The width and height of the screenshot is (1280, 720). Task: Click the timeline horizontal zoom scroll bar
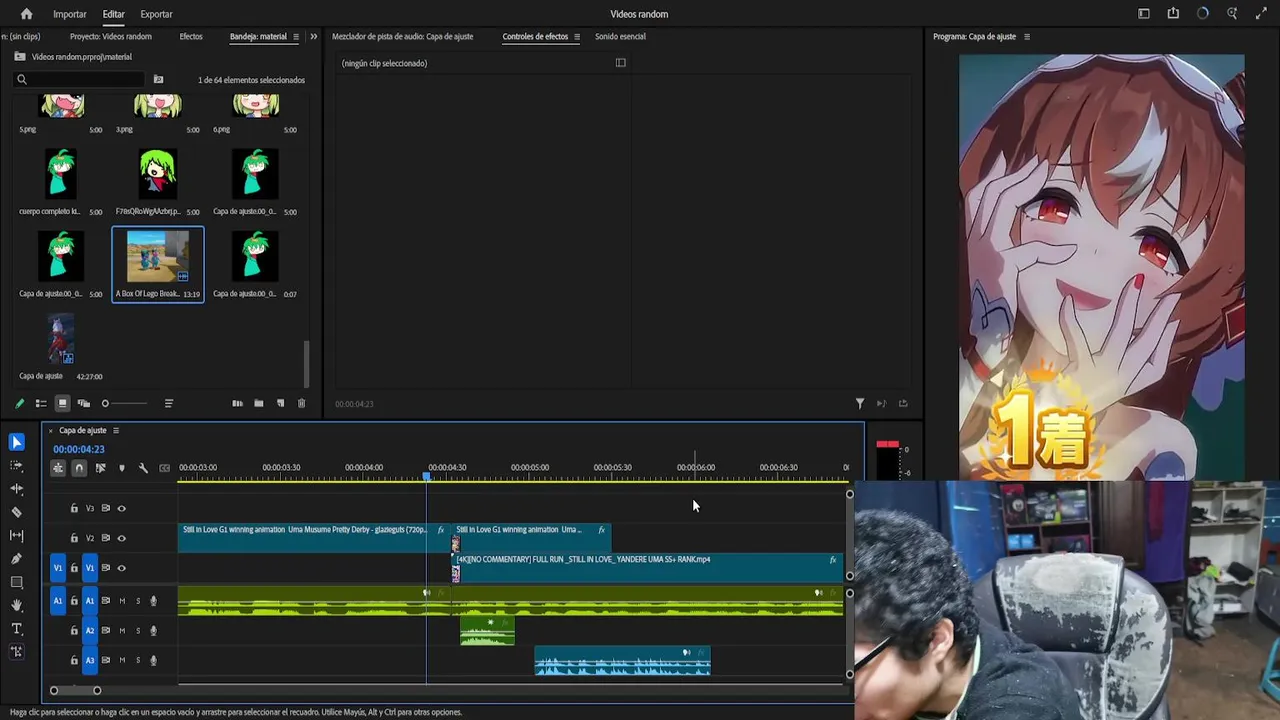(x=75, y=690)
